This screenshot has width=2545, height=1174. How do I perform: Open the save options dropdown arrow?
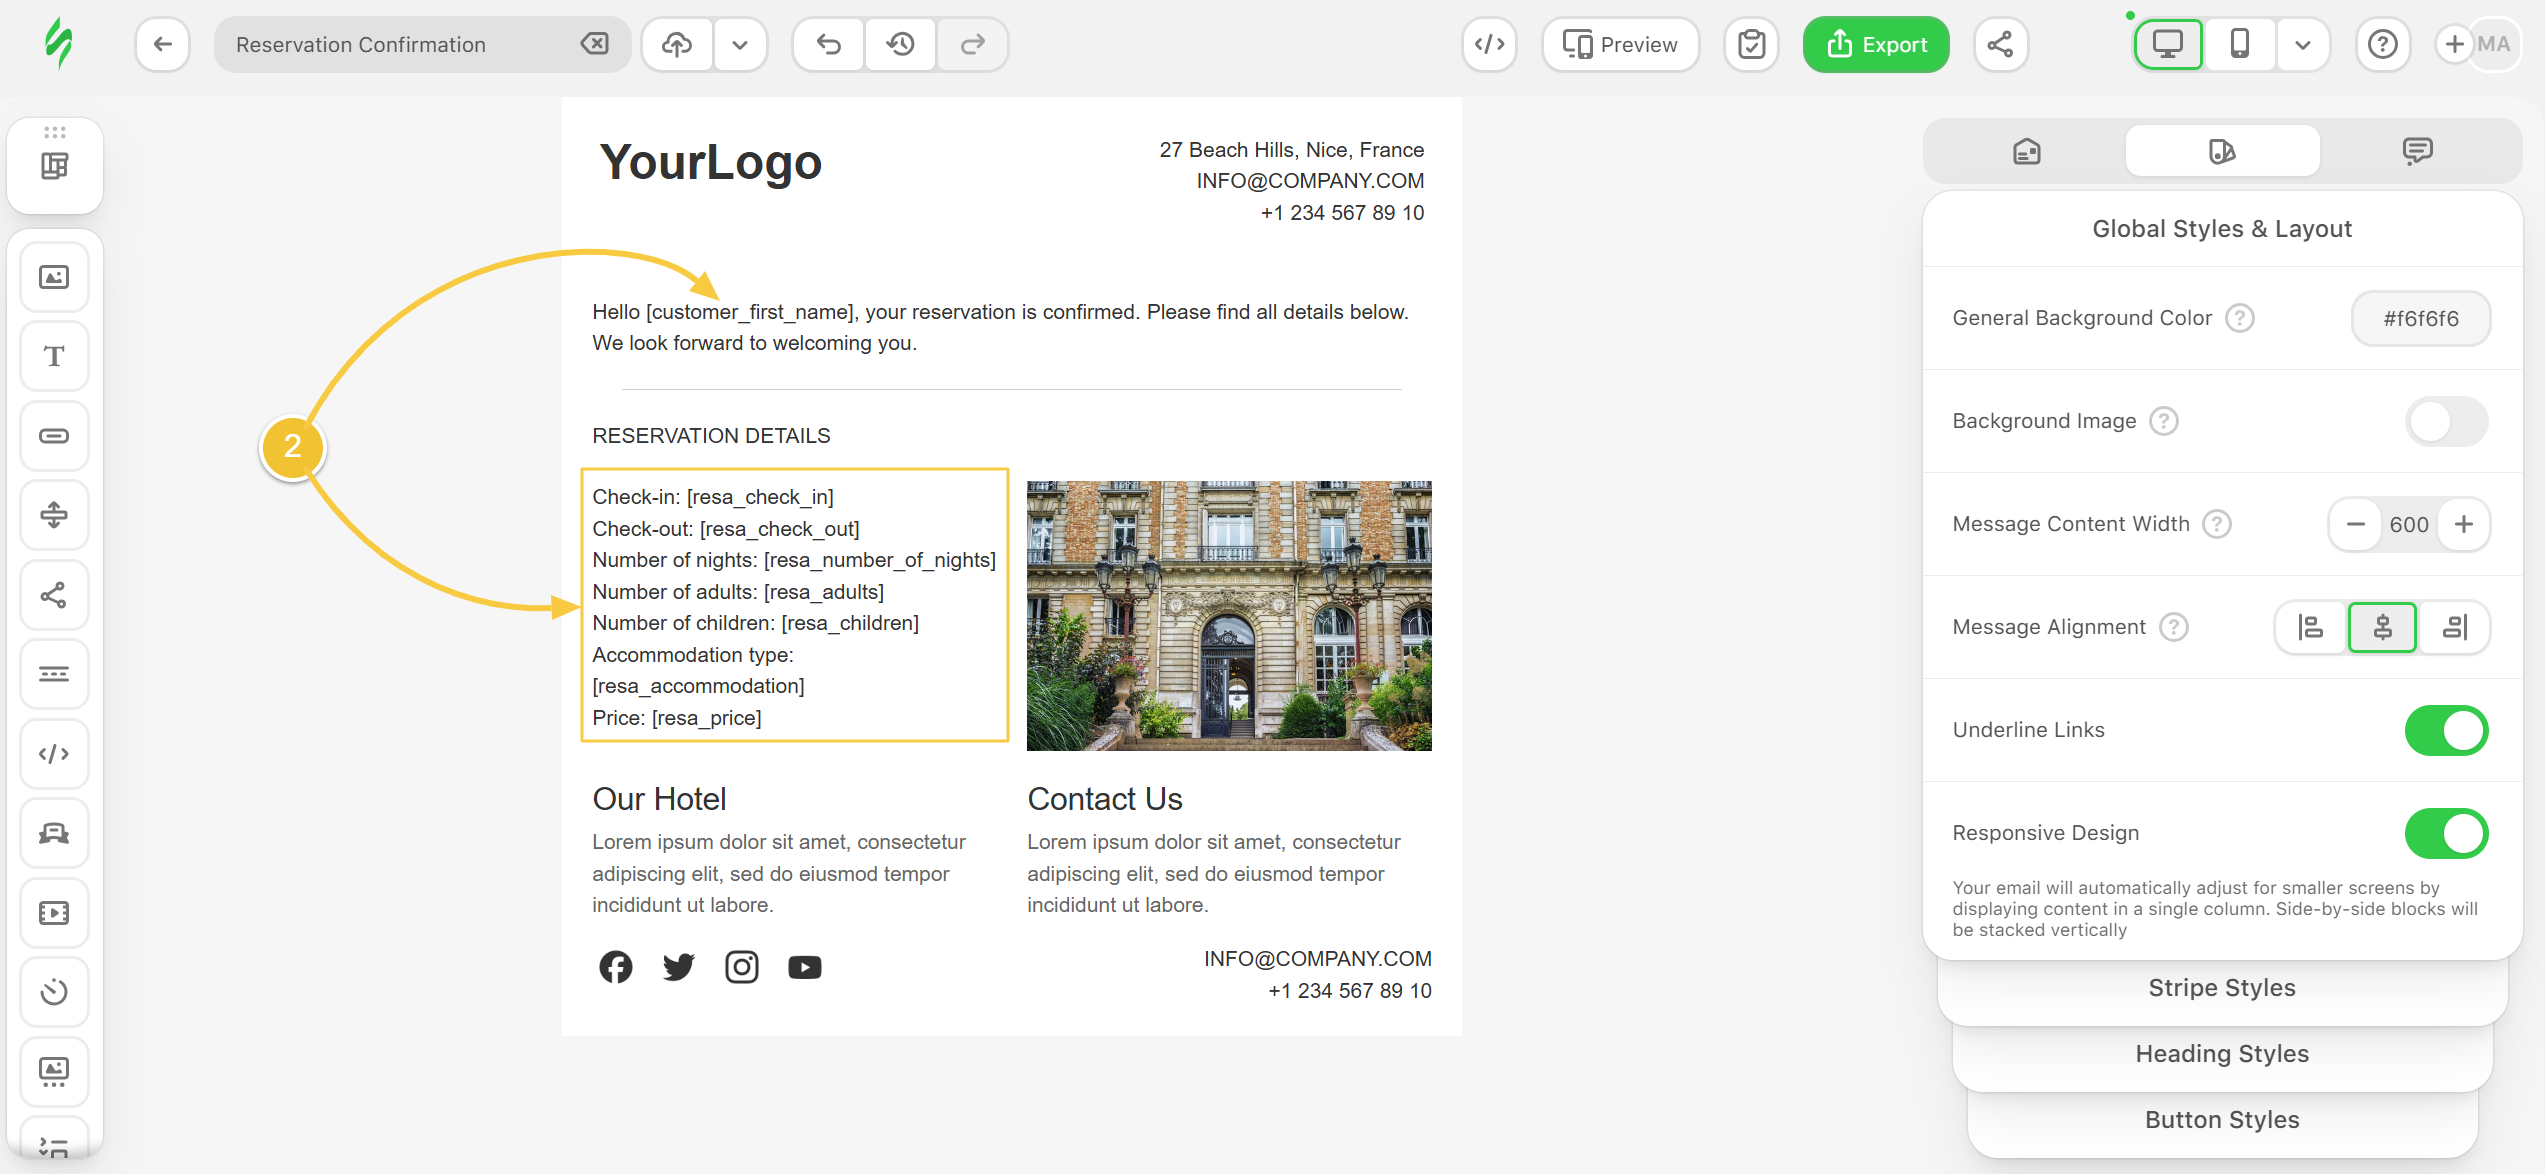740,44
